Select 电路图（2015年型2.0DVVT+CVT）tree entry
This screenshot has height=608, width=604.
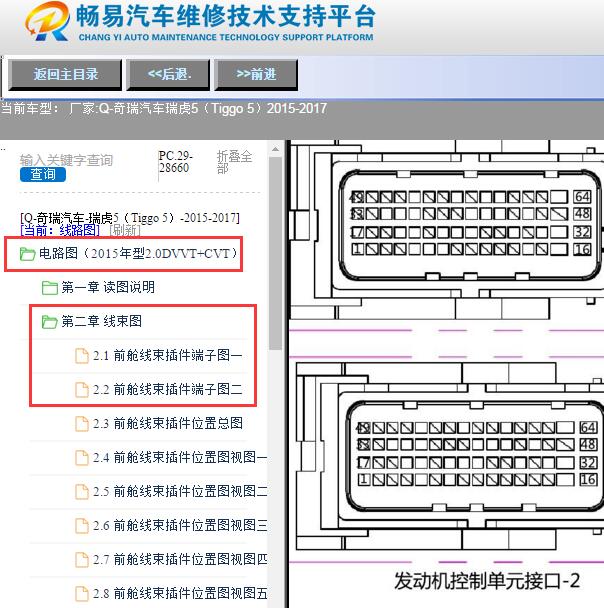click(x=138, y=254)
